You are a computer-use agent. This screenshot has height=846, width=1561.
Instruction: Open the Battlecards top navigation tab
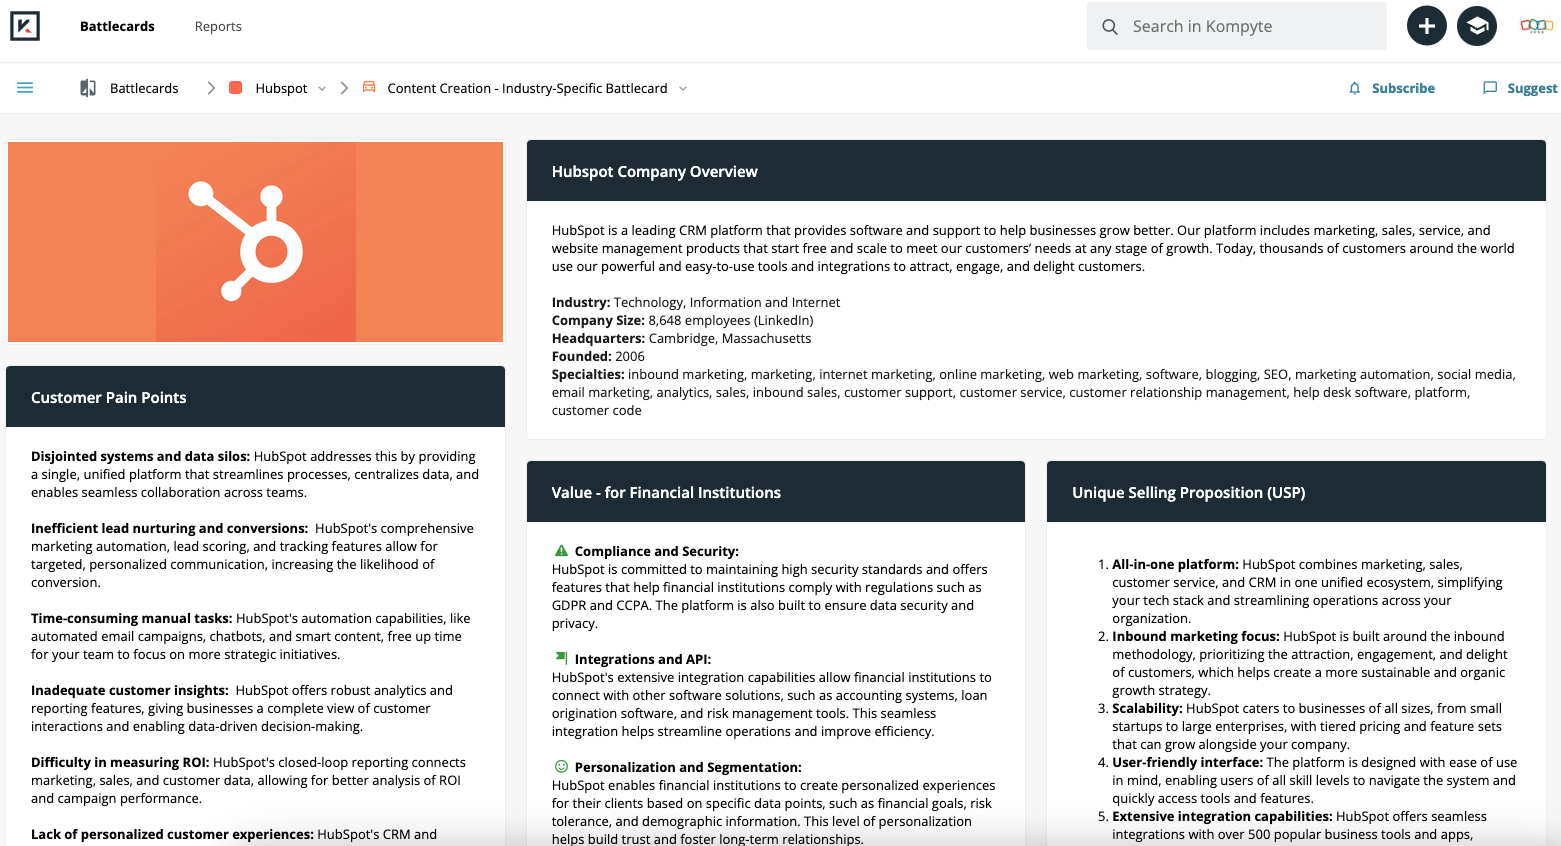pos(117,26)
